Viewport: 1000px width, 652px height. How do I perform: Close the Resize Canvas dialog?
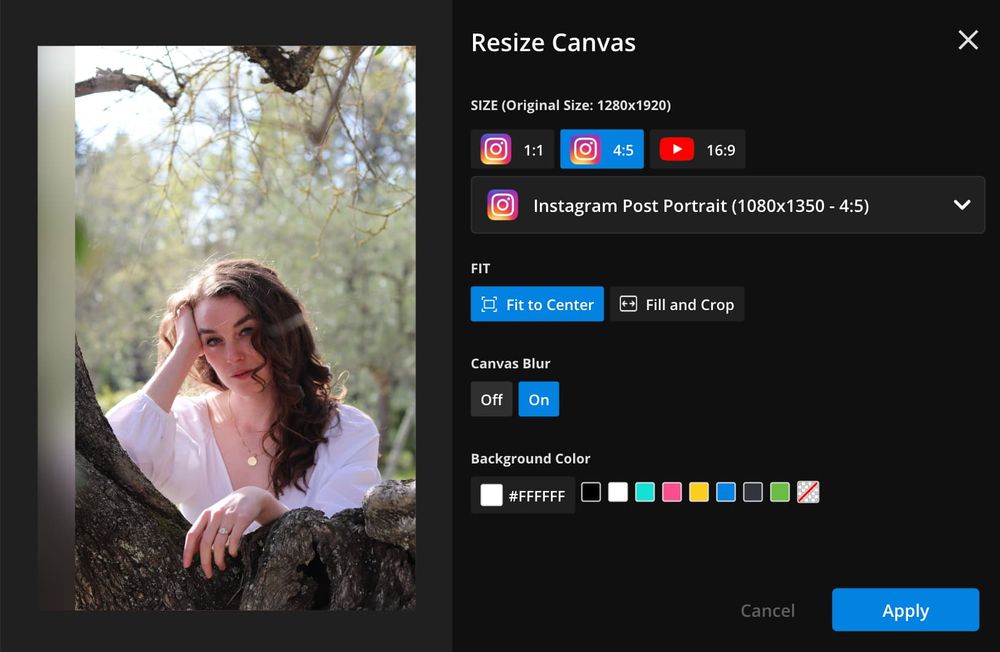coord(967,40)
